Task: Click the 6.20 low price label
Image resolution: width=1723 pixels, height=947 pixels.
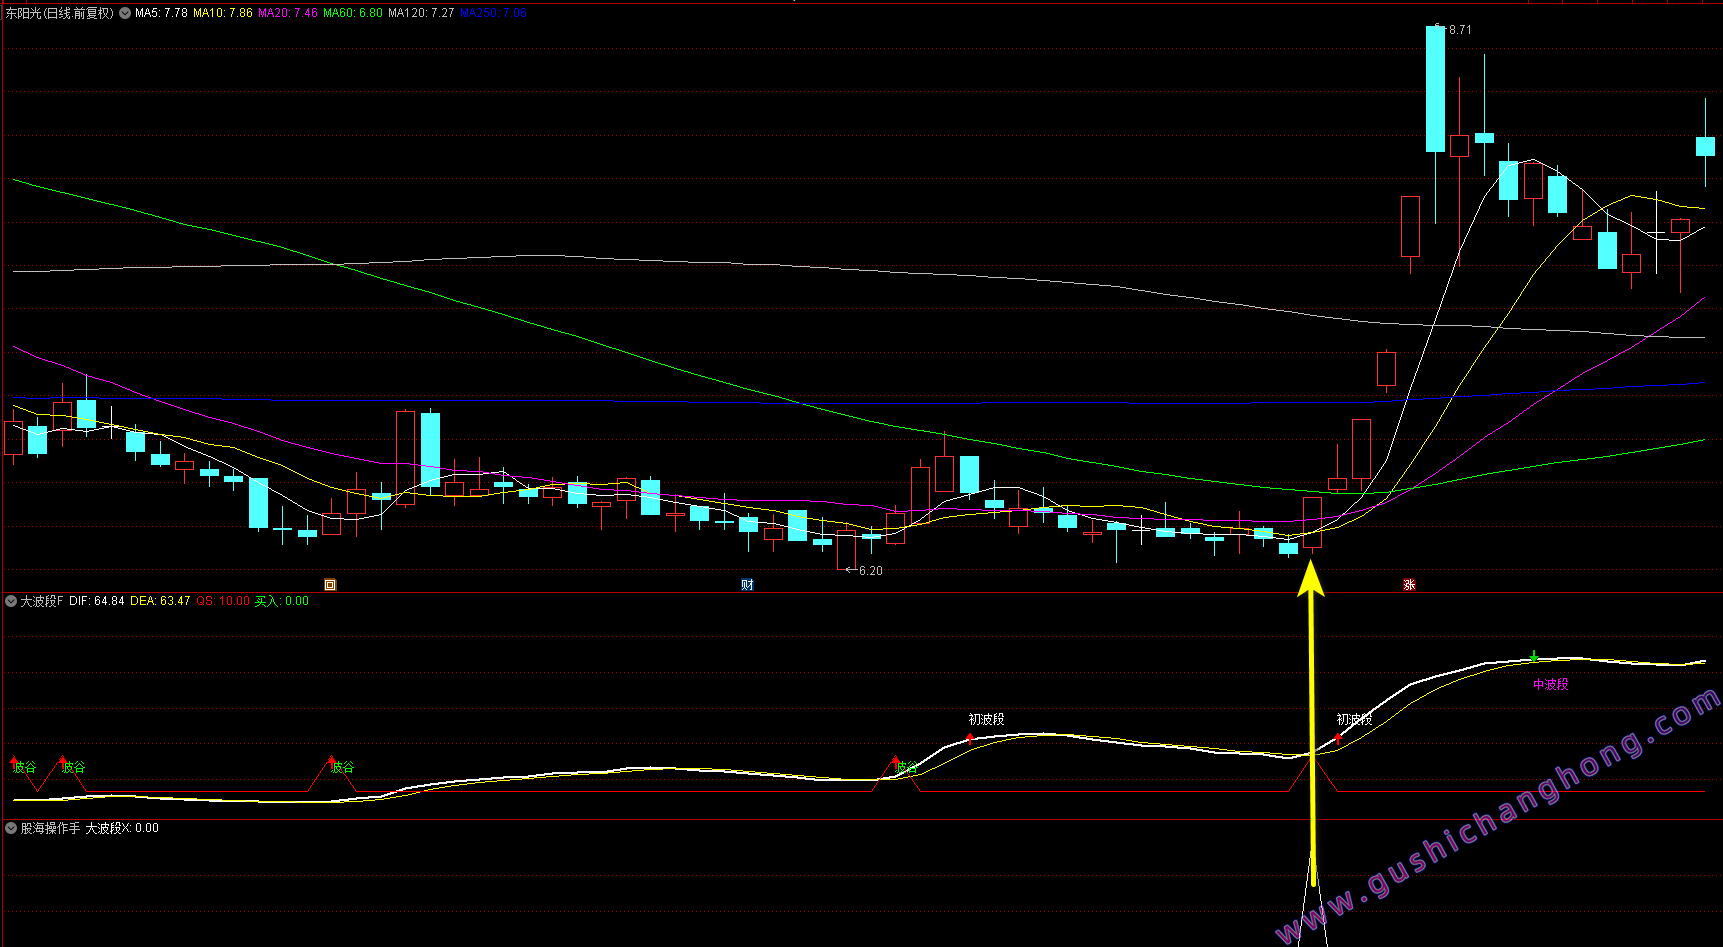Action: (871, 571)
